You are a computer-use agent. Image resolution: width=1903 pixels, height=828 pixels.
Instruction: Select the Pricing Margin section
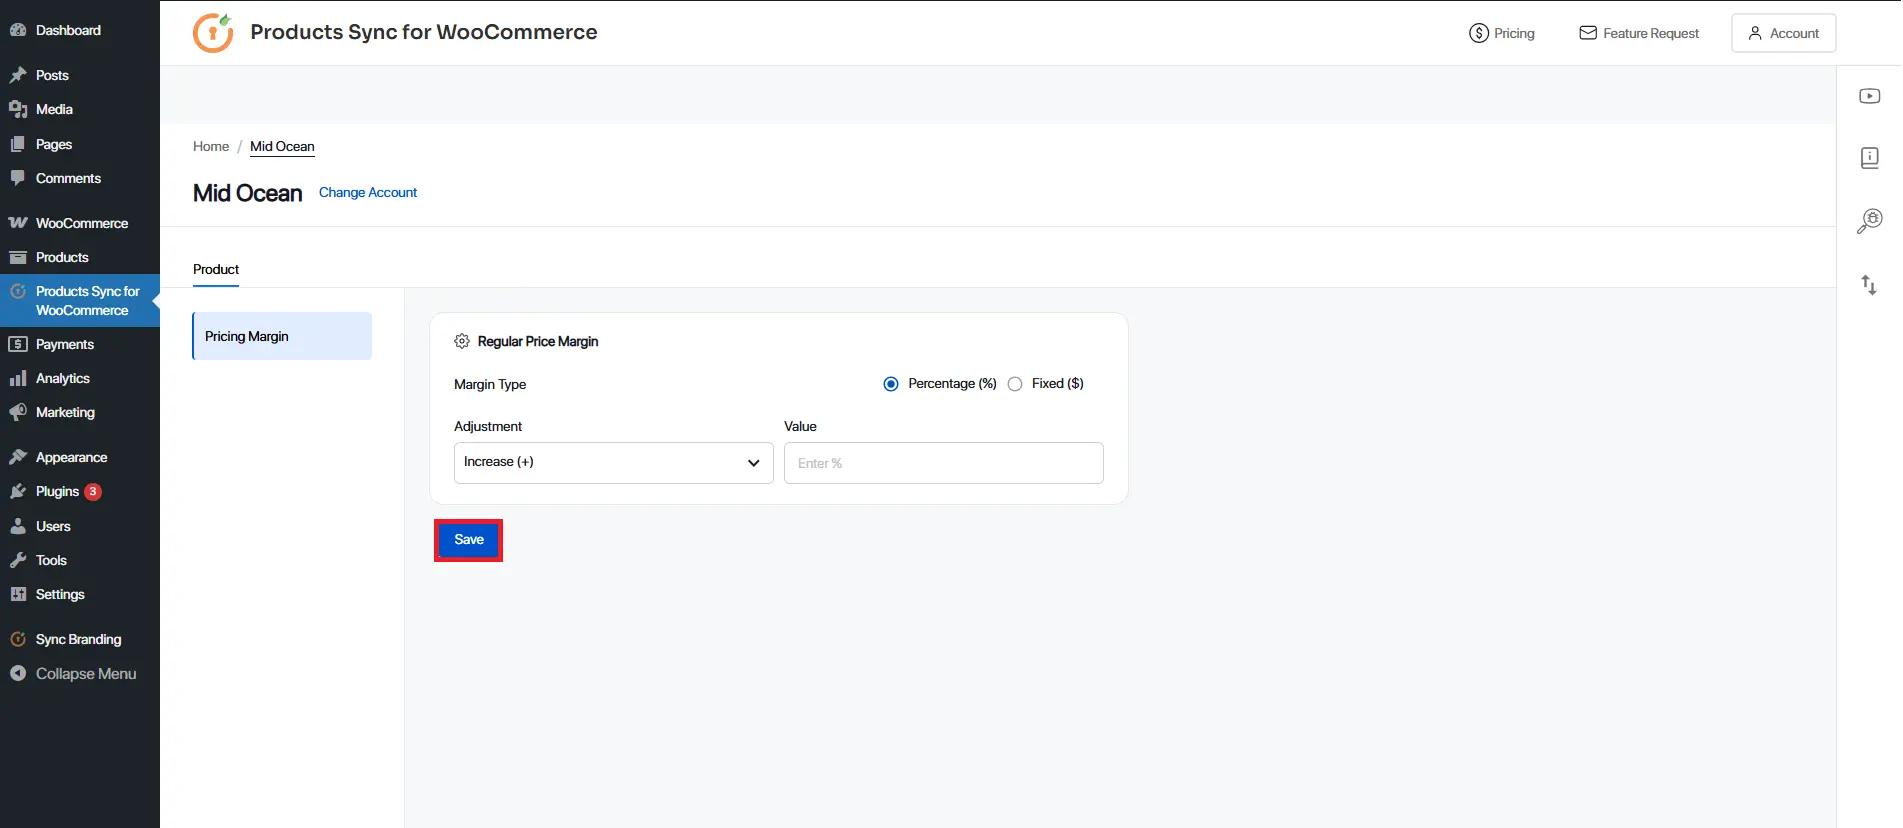282,336
